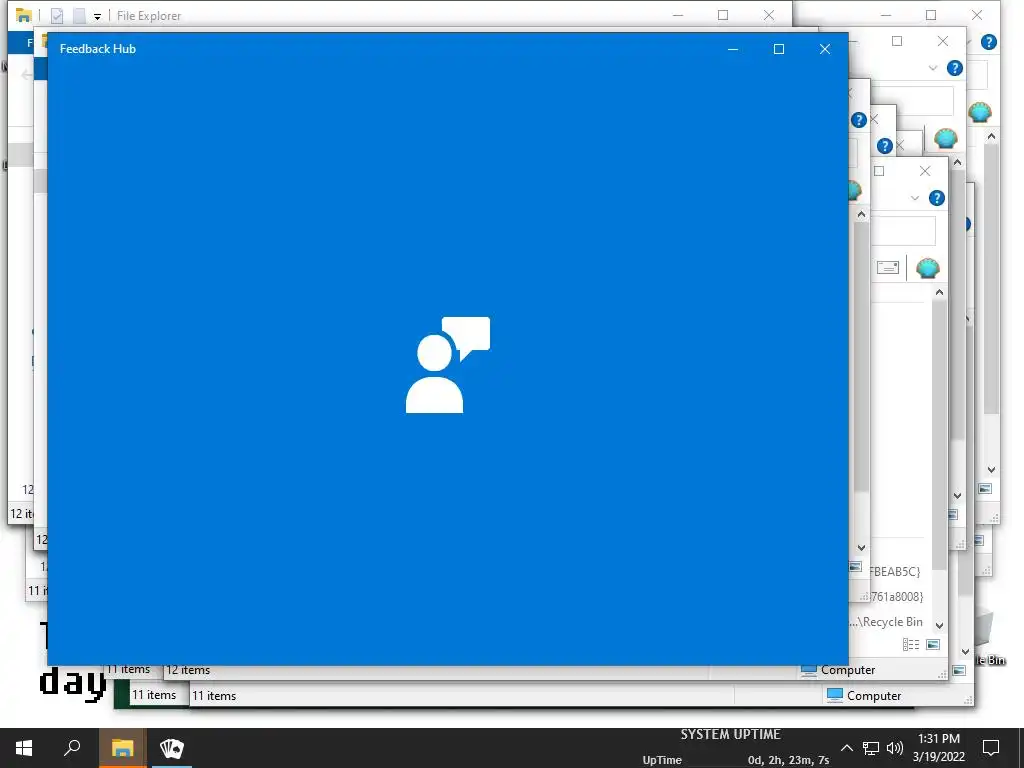This screenshot has height=768, width=1024.
Task: Open the Start menu
Action: 24,748
